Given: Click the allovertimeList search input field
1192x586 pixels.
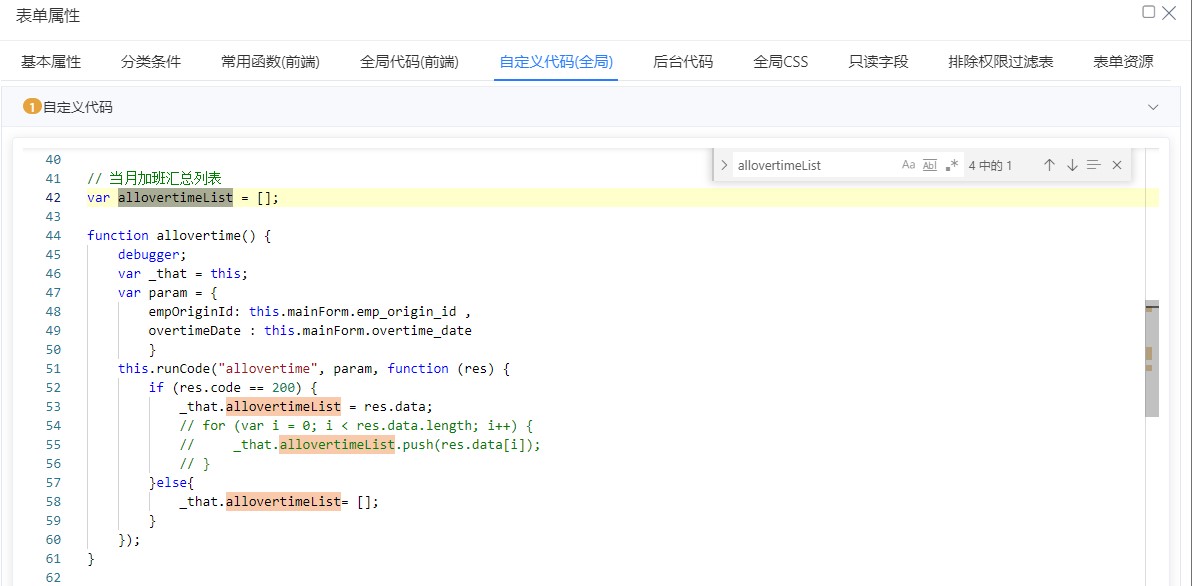Looking at the screenshot, I should click(x=810, y=165).
